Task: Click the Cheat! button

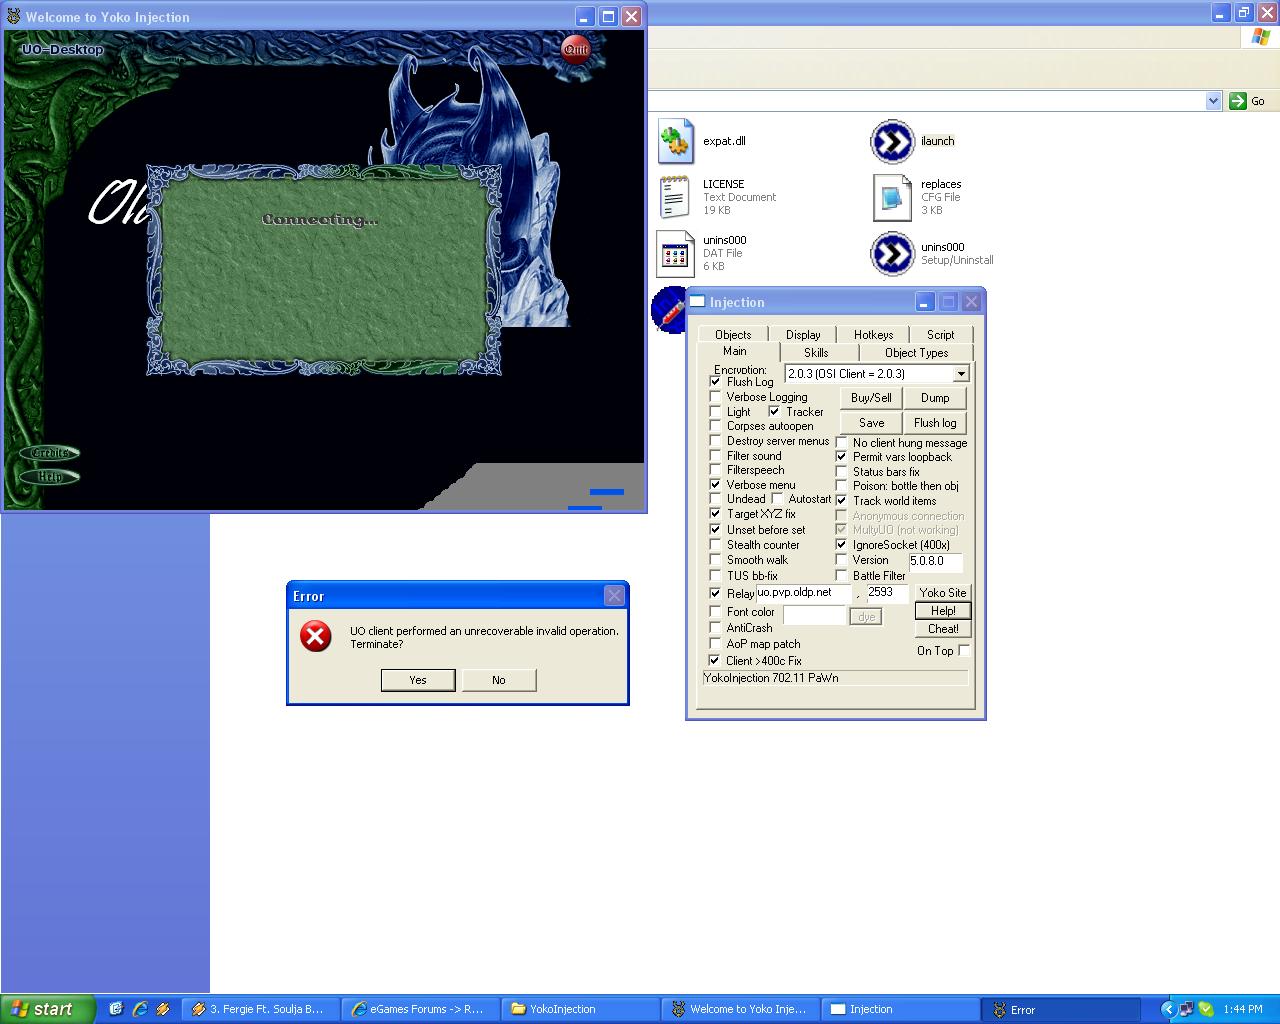Action: [x=943, y=629]
